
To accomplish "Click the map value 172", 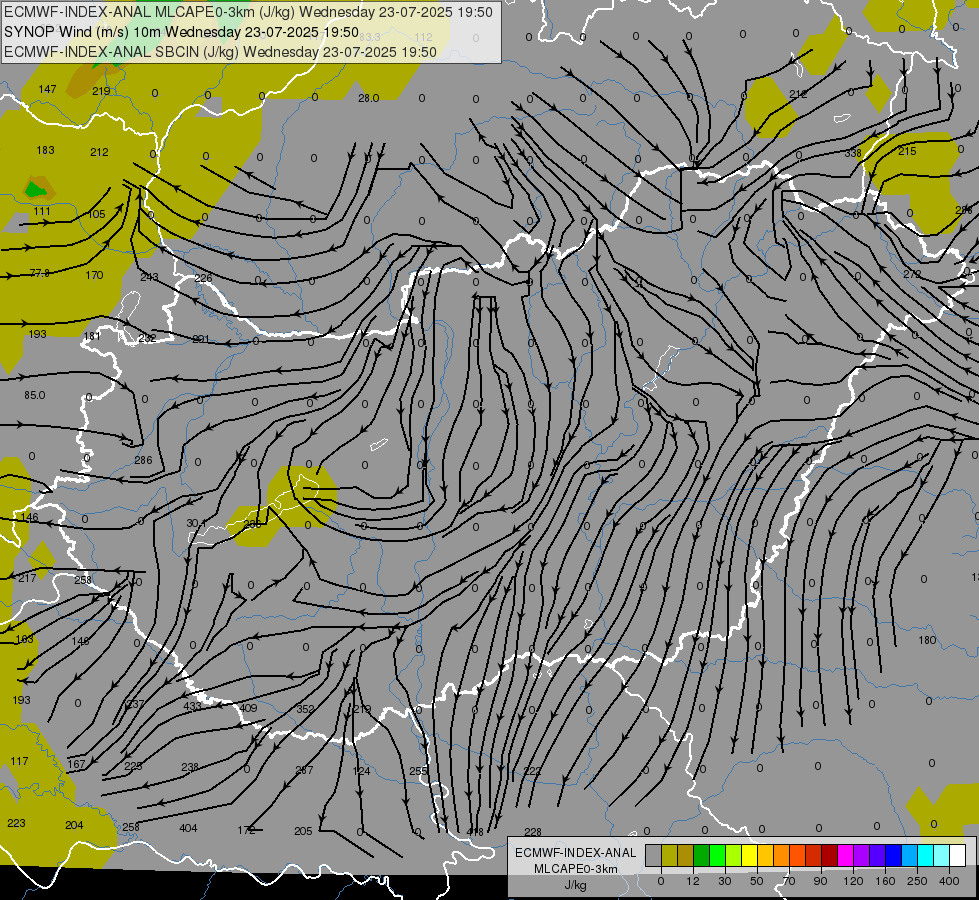I will coord(247,830).
